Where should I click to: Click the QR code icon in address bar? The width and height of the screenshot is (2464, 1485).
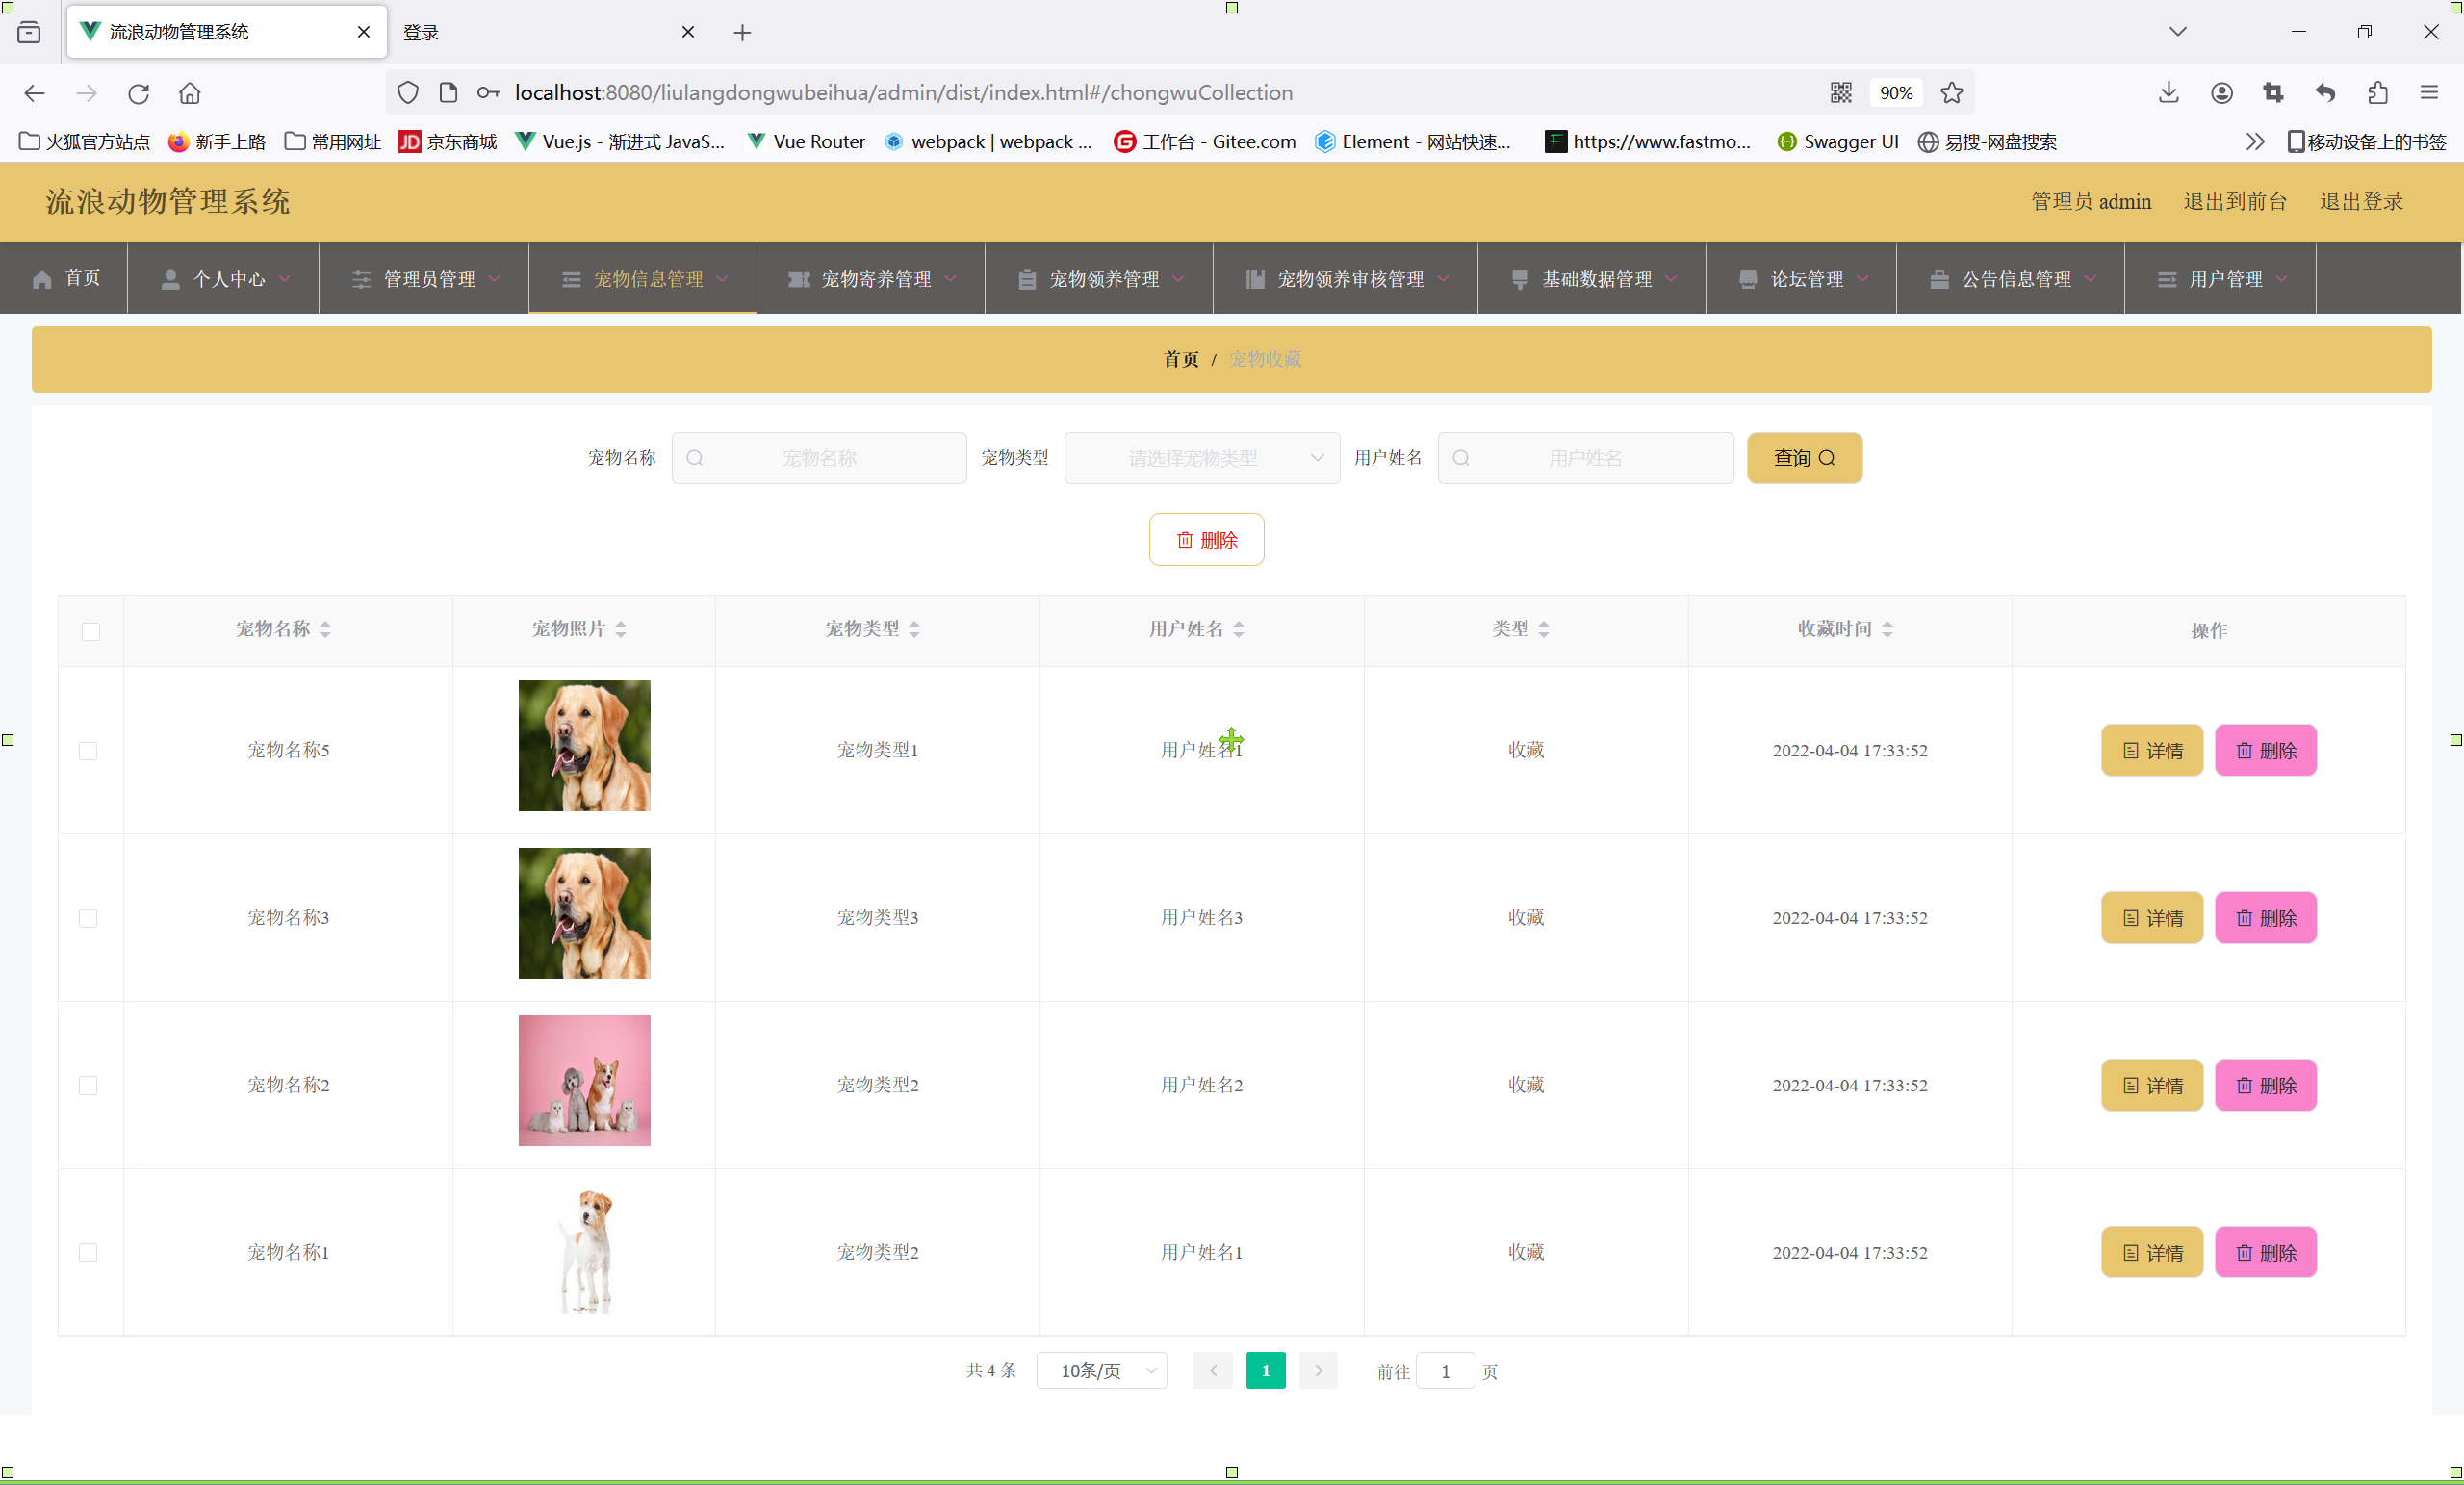(x=1840, y=93)
